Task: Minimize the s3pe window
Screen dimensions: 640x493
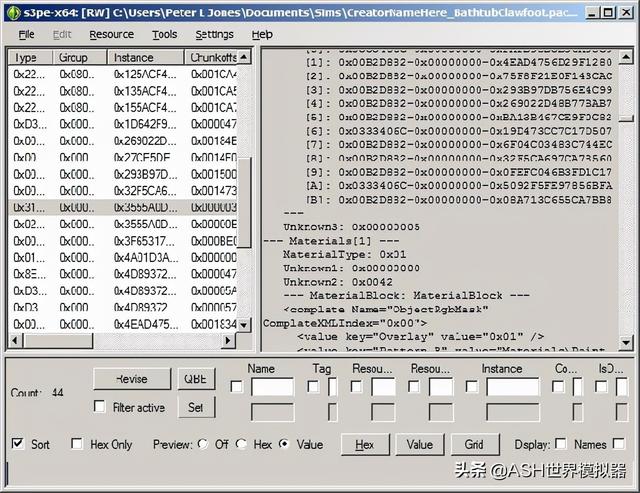Action: coord(591,13)
